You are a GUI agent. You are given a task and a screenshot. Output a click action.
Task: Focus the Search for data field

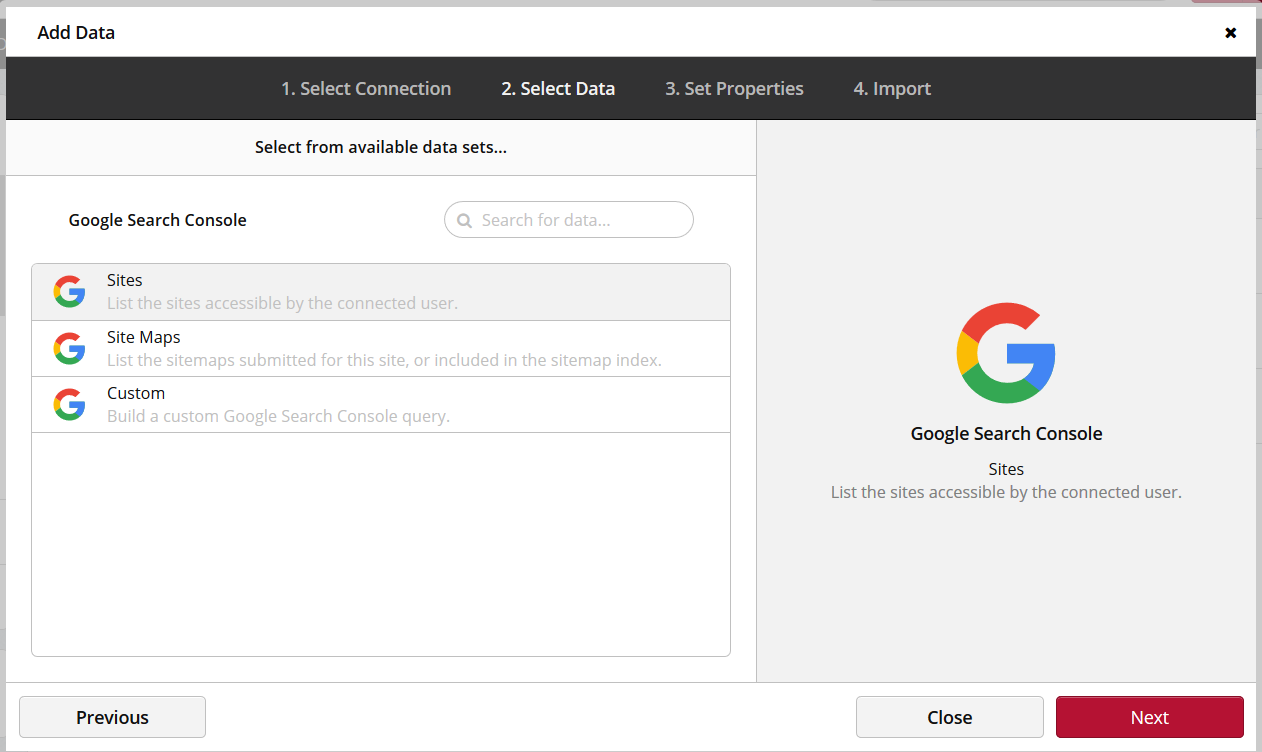point(569,220)
